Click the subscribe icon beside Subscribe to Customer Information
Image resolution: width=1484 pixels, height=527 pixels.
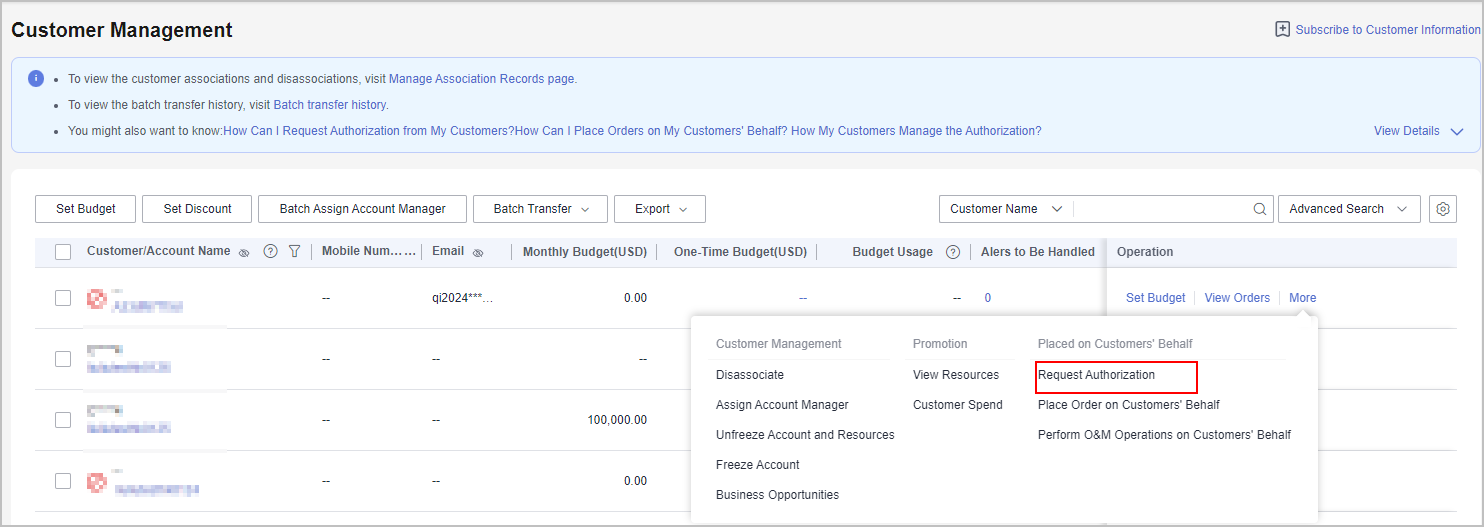pos(1282,30)
